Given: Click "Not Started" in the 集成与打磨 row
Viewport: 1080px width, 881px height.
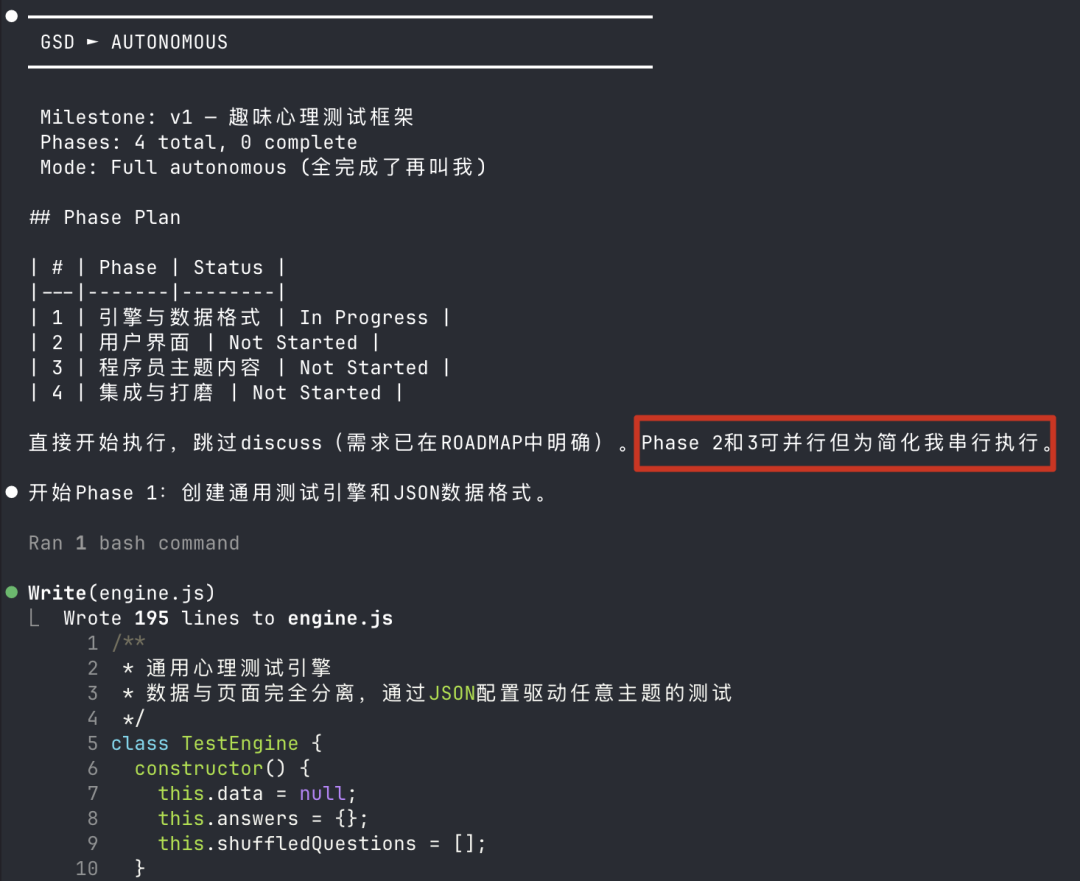Looking at the screenshot, I should pos(316,393).
